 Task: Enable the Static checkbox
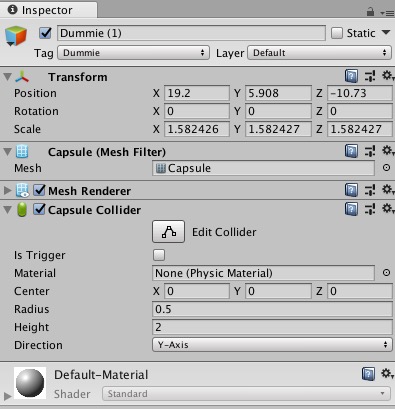point(337,33)
